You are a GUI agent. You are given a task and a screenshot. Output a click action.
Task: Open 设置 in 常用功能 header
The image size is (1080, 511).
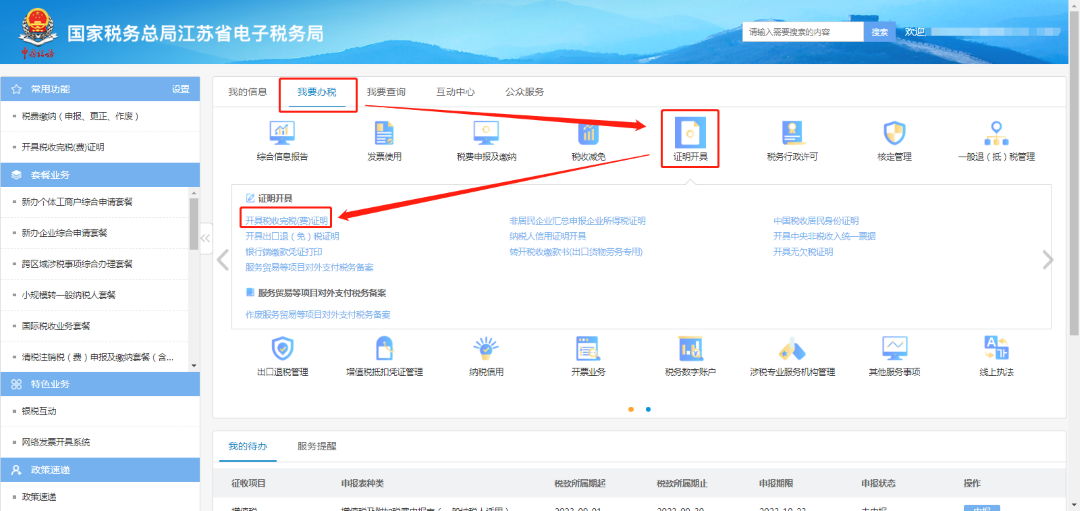pos(180,89)
